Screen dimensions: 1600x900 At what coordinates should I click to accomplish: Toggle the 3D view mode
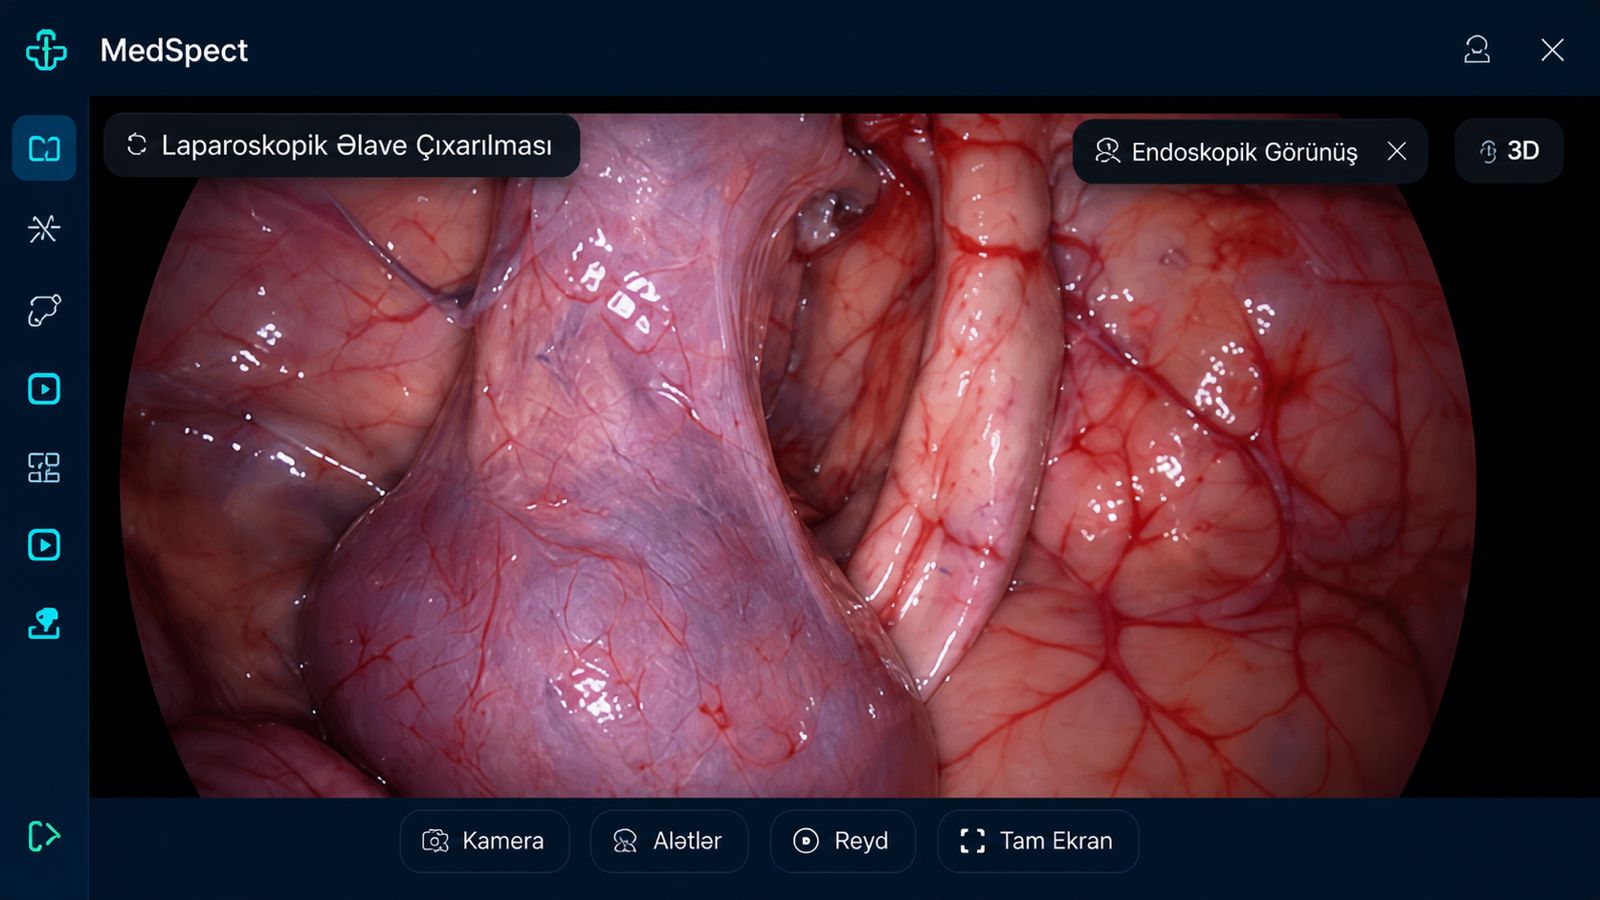1509,151
